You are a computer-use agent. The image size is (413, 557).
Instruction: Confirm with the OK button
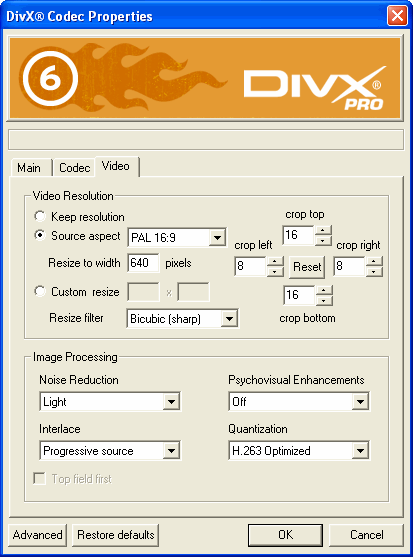coord(286,535)
